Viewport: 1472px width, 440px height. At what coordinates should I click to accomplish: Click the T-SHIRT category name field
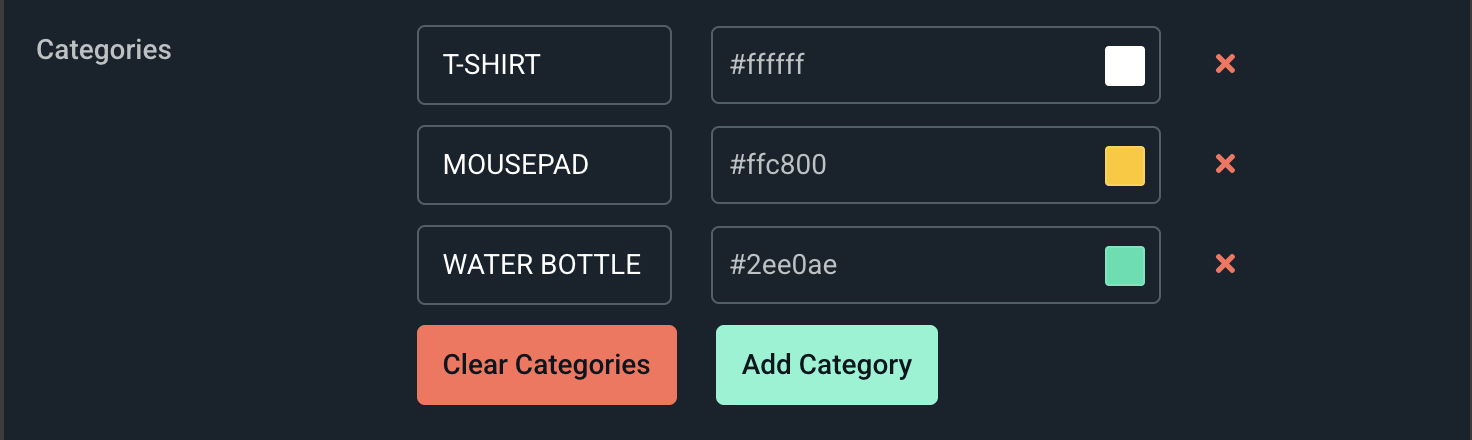point(544,65)
